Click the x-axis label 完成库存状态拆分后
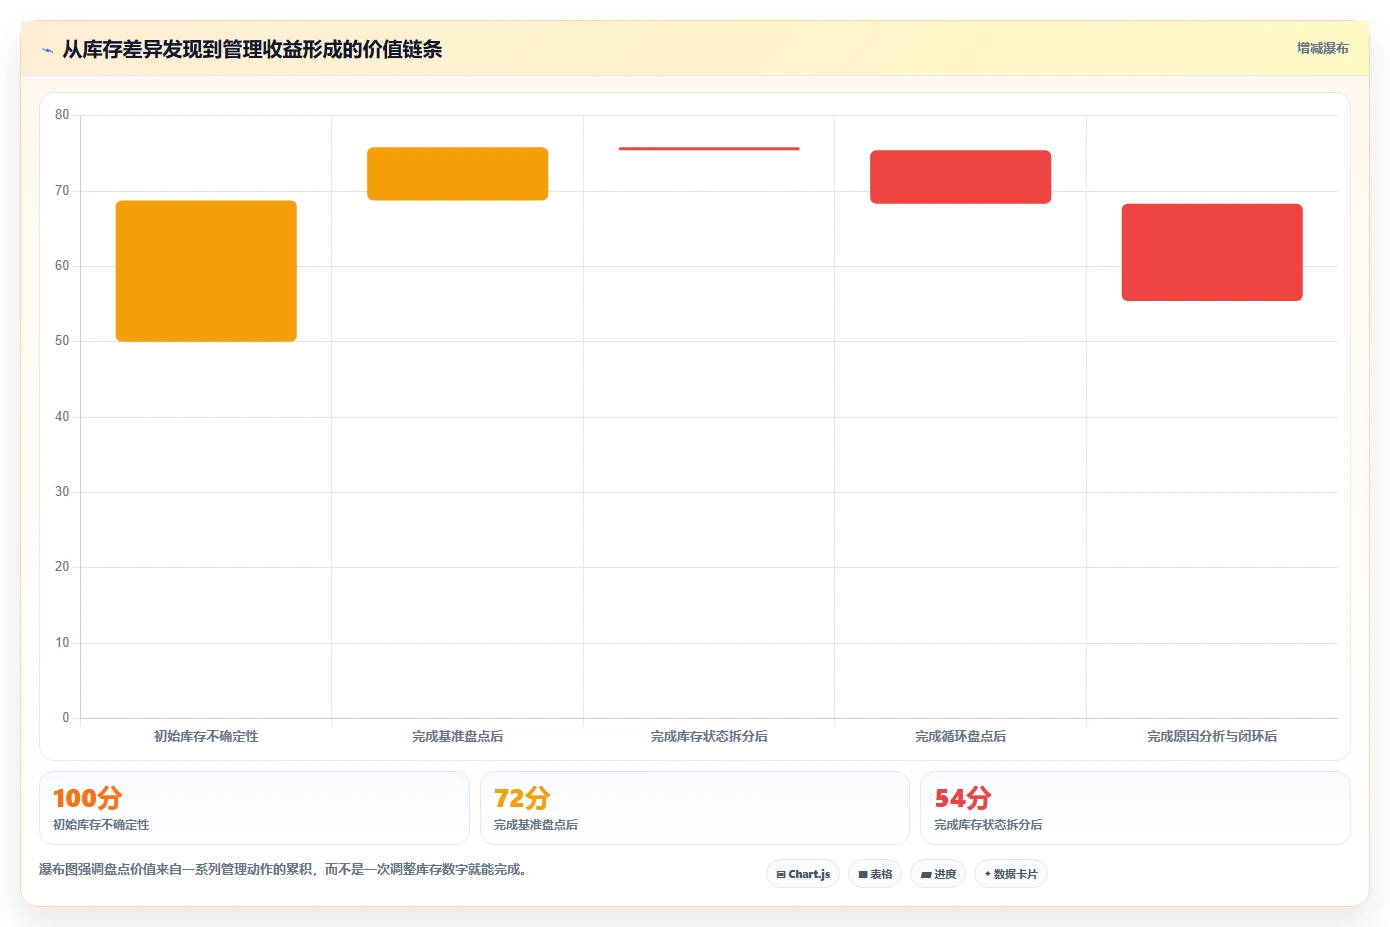 point(709,736)
